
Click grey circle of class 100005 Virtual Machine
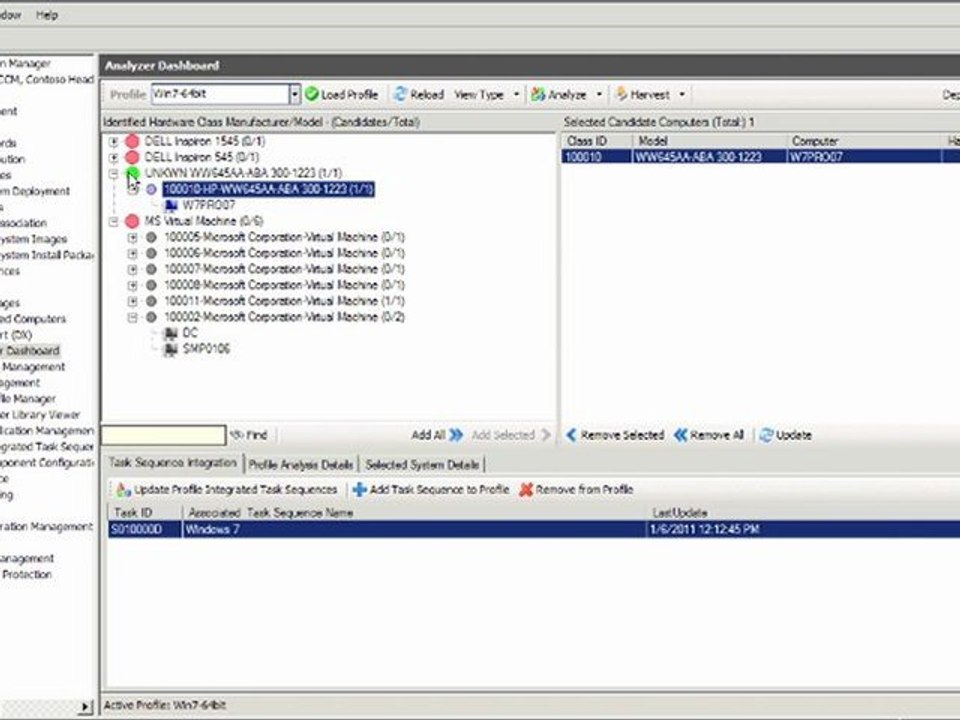click(x=151, y=237)
